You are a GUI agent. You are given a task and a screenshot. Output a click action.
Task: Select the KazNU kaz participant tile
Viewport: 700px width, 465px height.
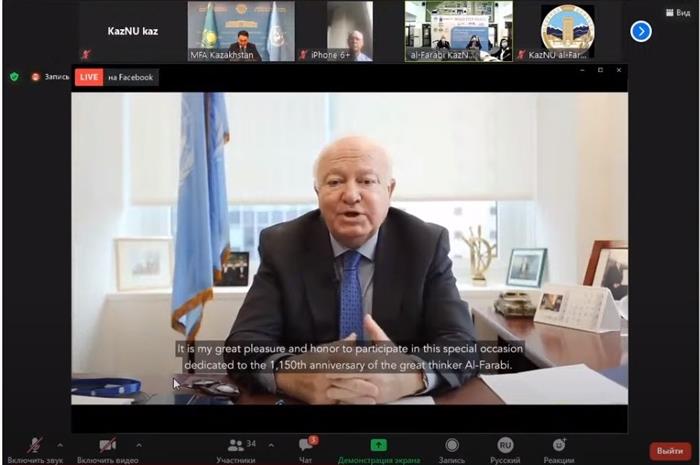tap(132, 31)
